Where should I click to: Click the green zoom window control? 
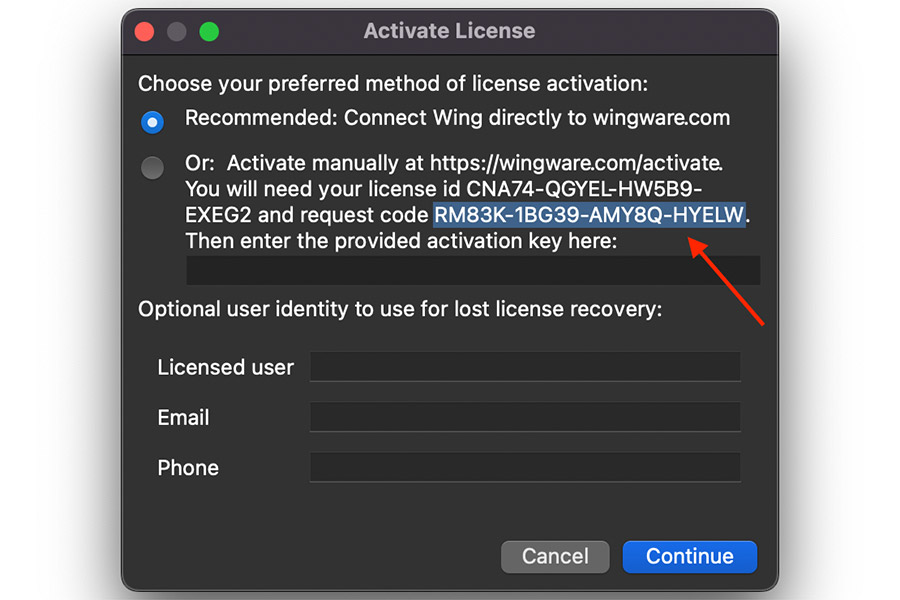208,31
